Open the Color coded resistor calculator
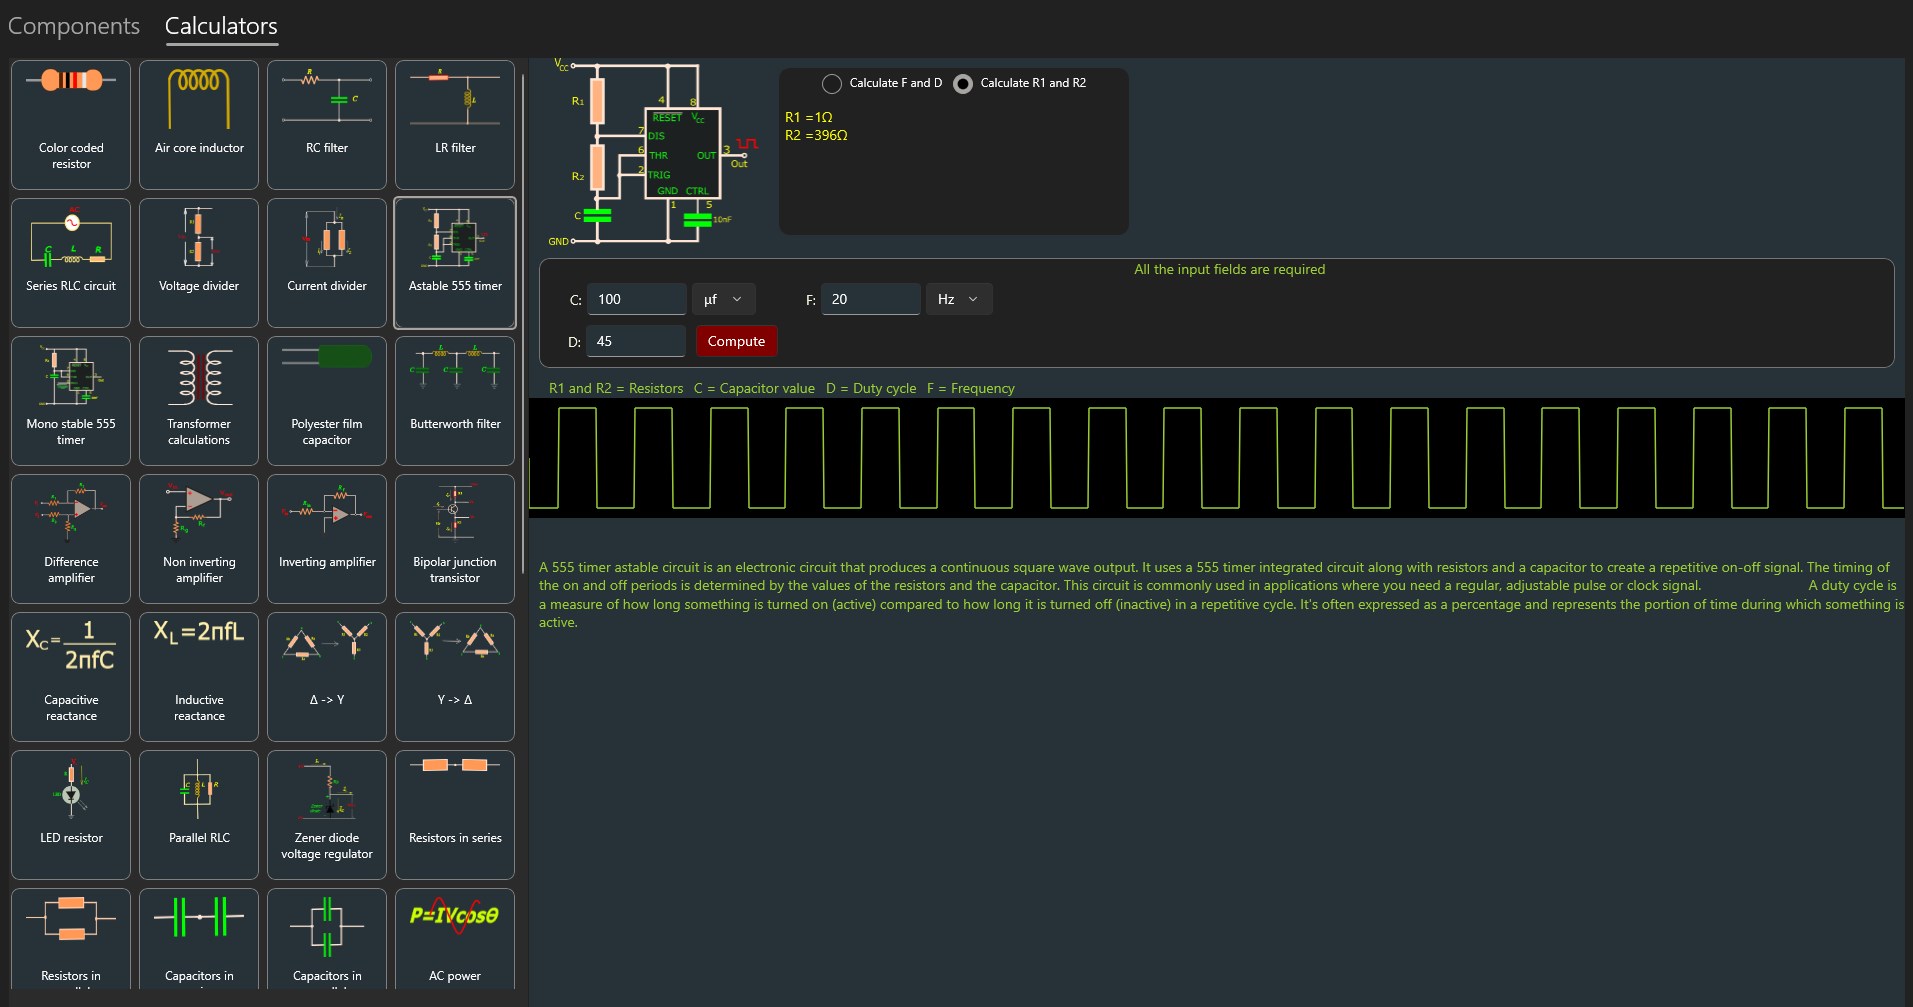The width and height of the screenshot is (1913, 1007). click(x=71, y=125)
